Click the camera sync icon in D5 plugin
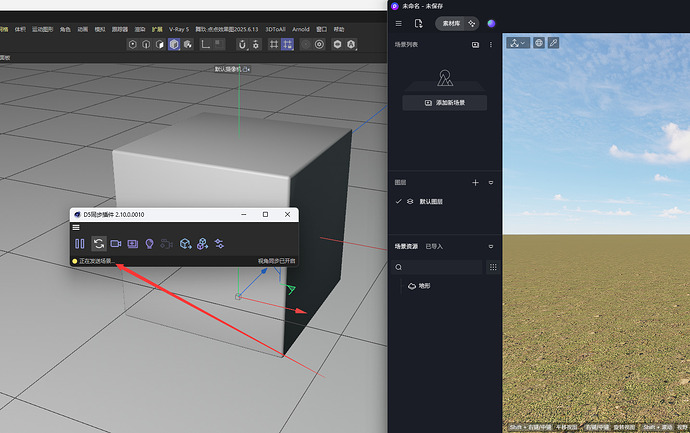This screenshot has width=690, height=433. pyautogui.click(x=116, y=243)
